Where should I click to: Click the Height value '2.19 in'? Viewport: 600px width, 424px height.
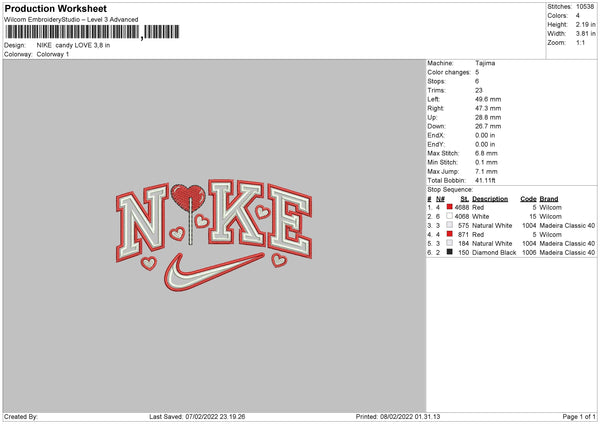(585, 24)
